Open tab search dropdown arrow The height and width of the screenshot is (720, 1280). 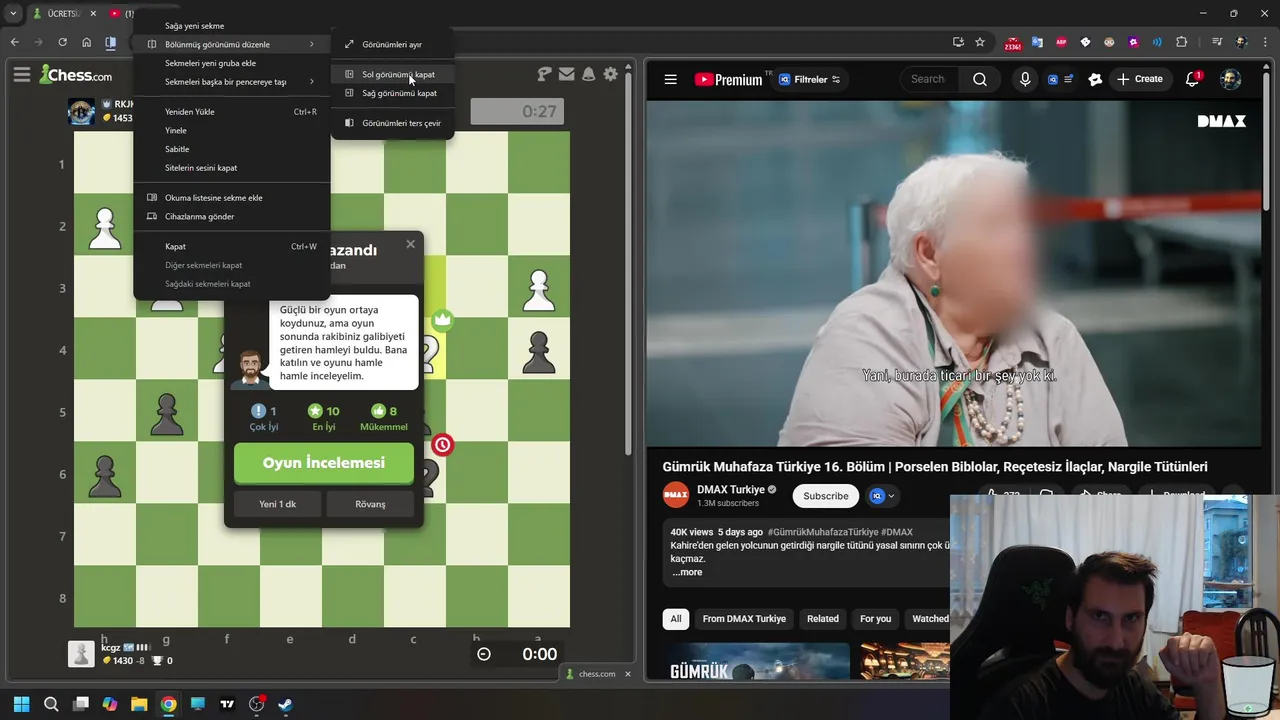pos(13,13)
